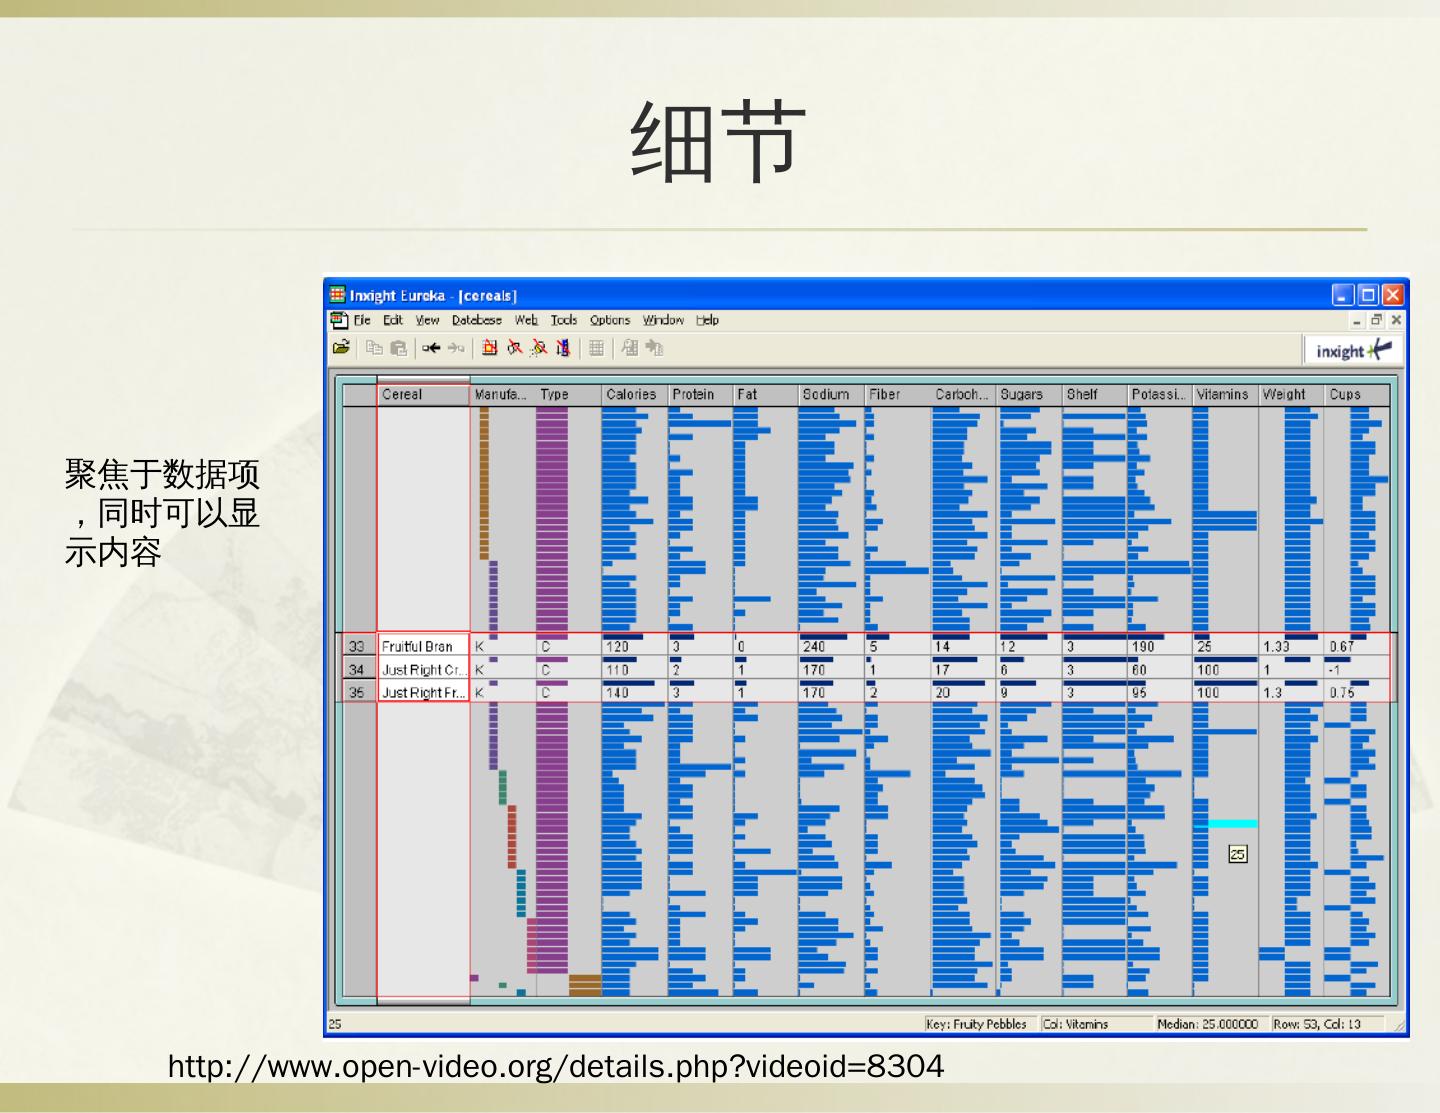Click the first of the four red toolbar icons
The image size is (1440, 1113).
pyautogui.click(x=489, y=348)
